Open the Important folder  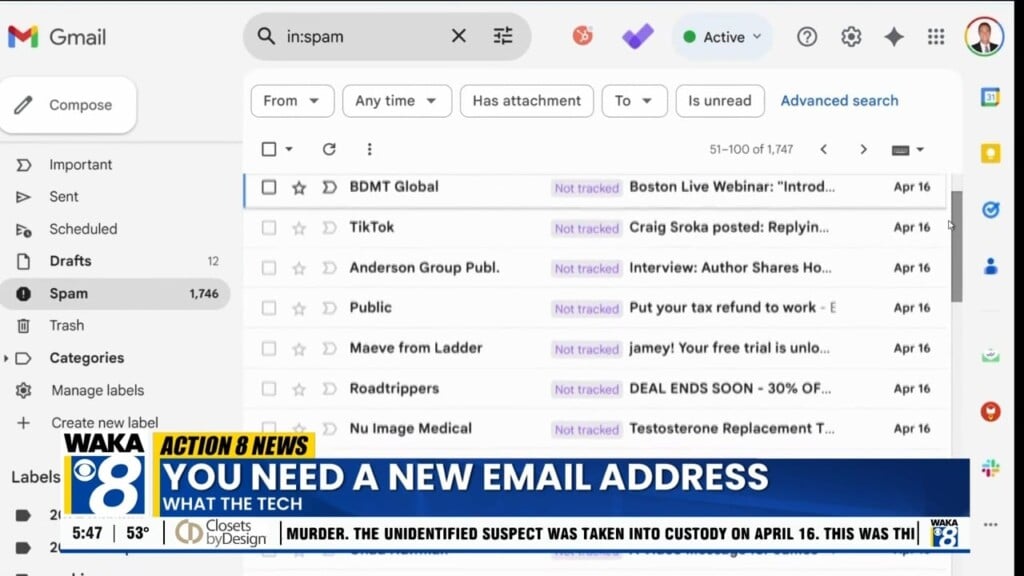[x=80, y=165]
